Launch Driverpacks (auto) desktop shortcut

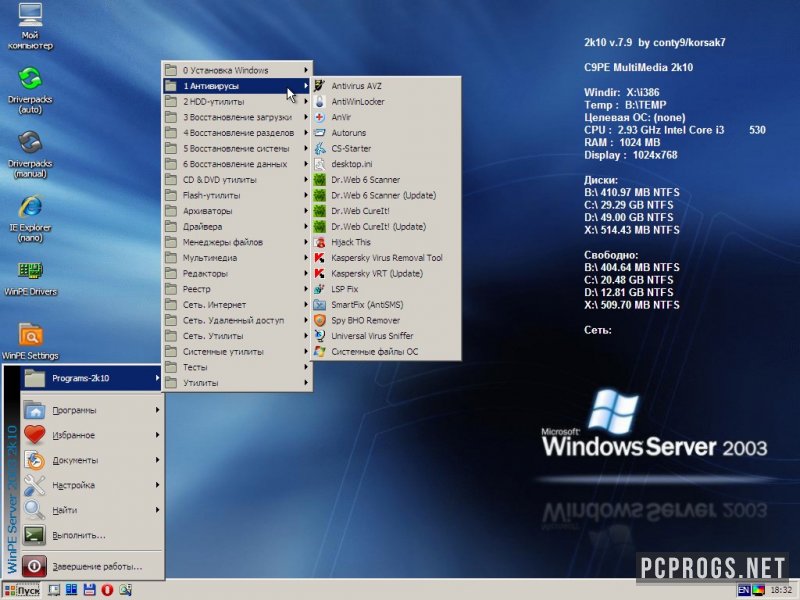coord(30,90)
